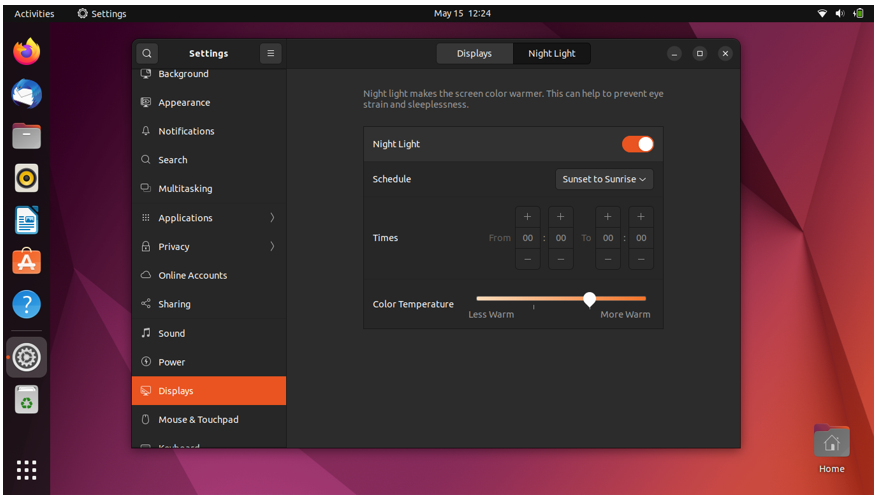This screenshot has height=496, width=876.
Task: Switch to the Displays tab
Action: click(474, 54)
